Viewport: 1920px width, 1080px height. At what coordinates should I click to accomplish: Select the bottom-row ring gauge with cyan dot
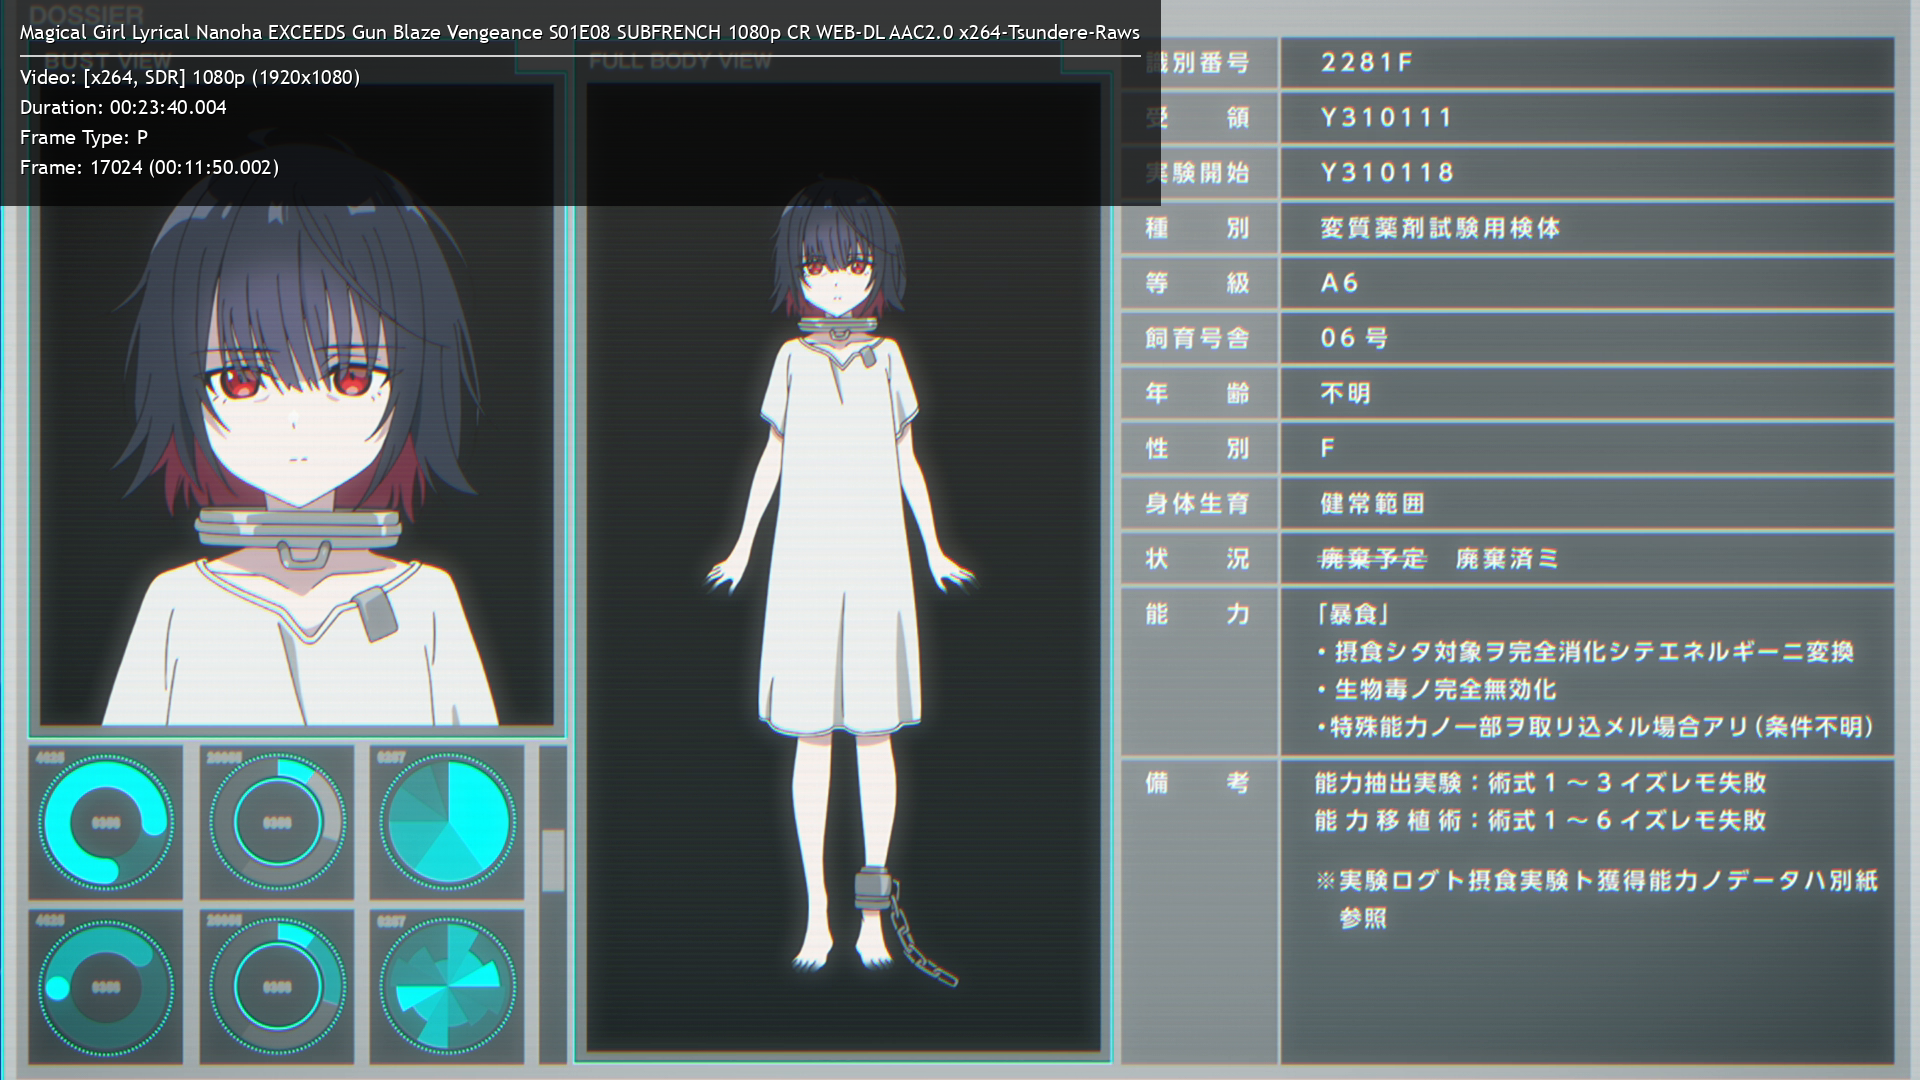106,987
